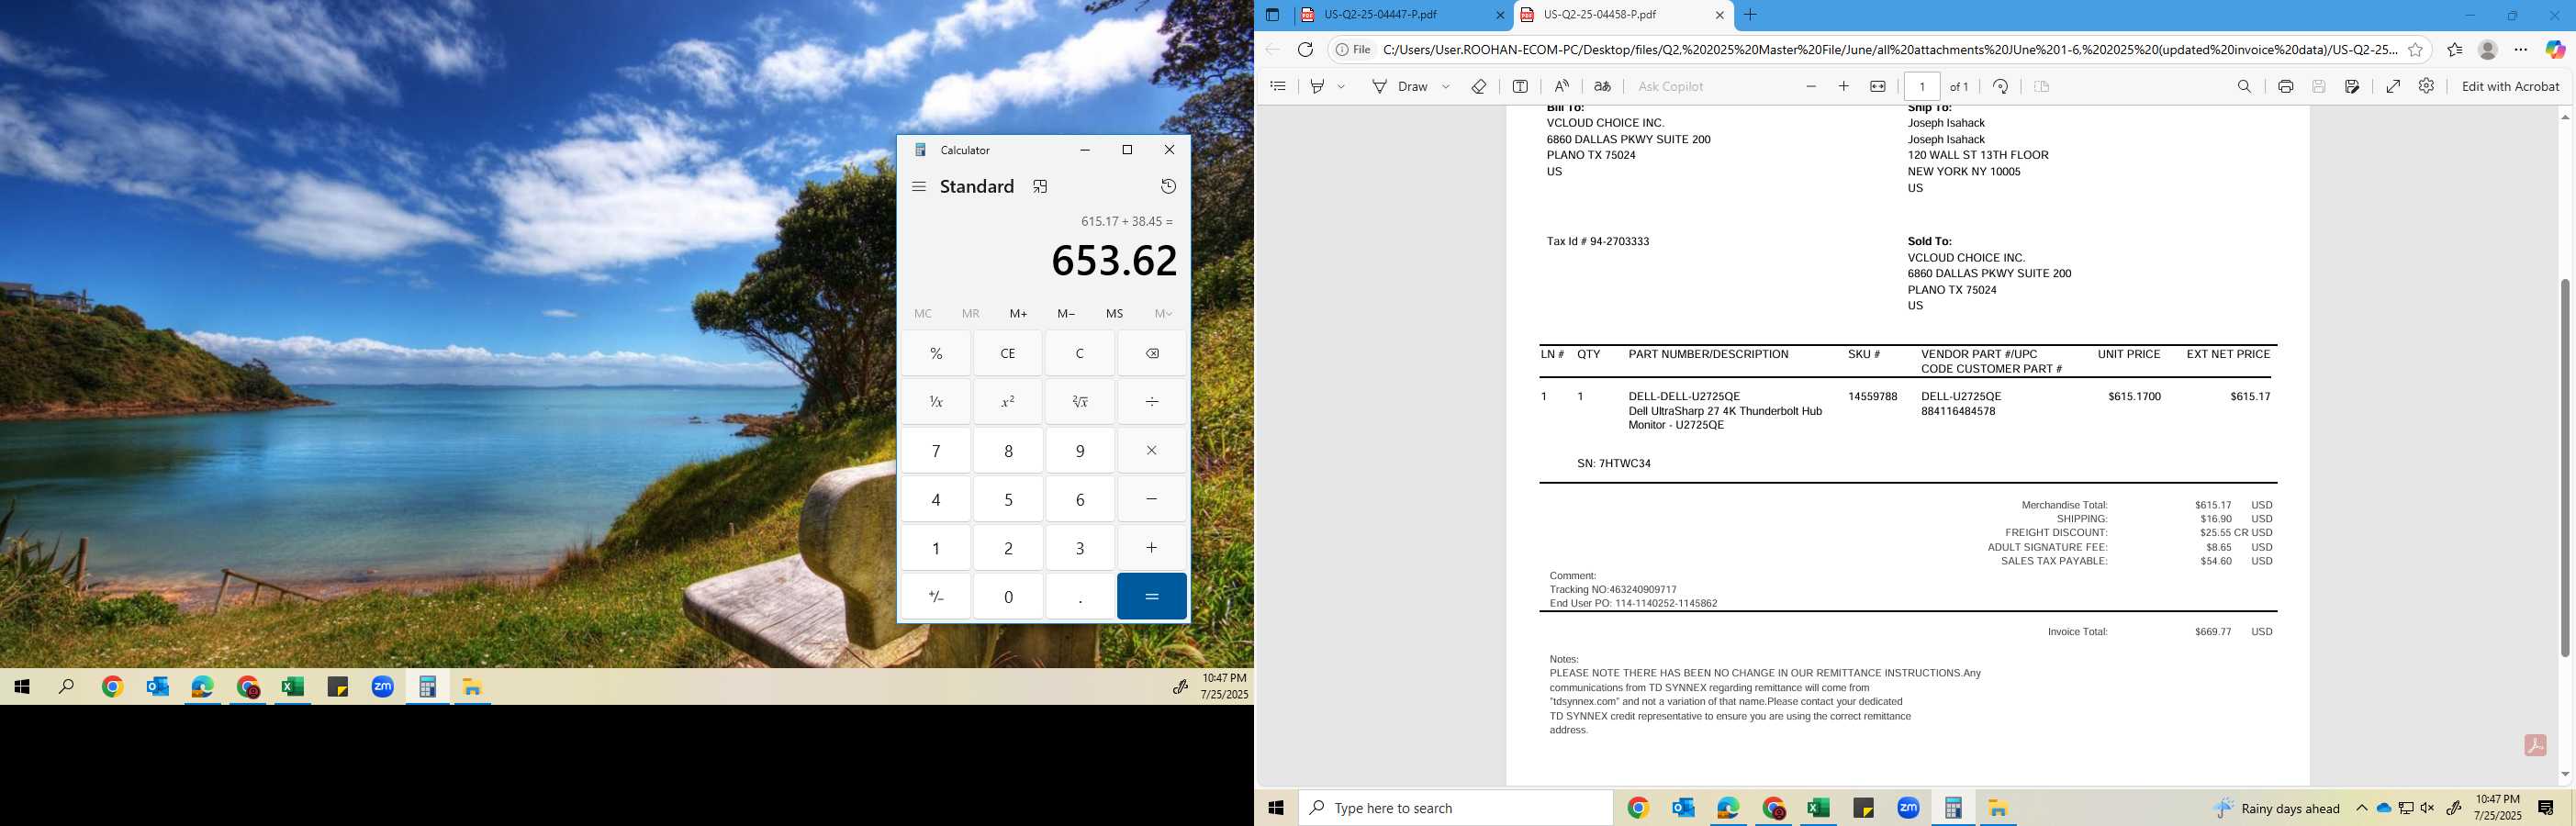Print the PDF document
The image size is (2576, 826).
coord(2285,86)
